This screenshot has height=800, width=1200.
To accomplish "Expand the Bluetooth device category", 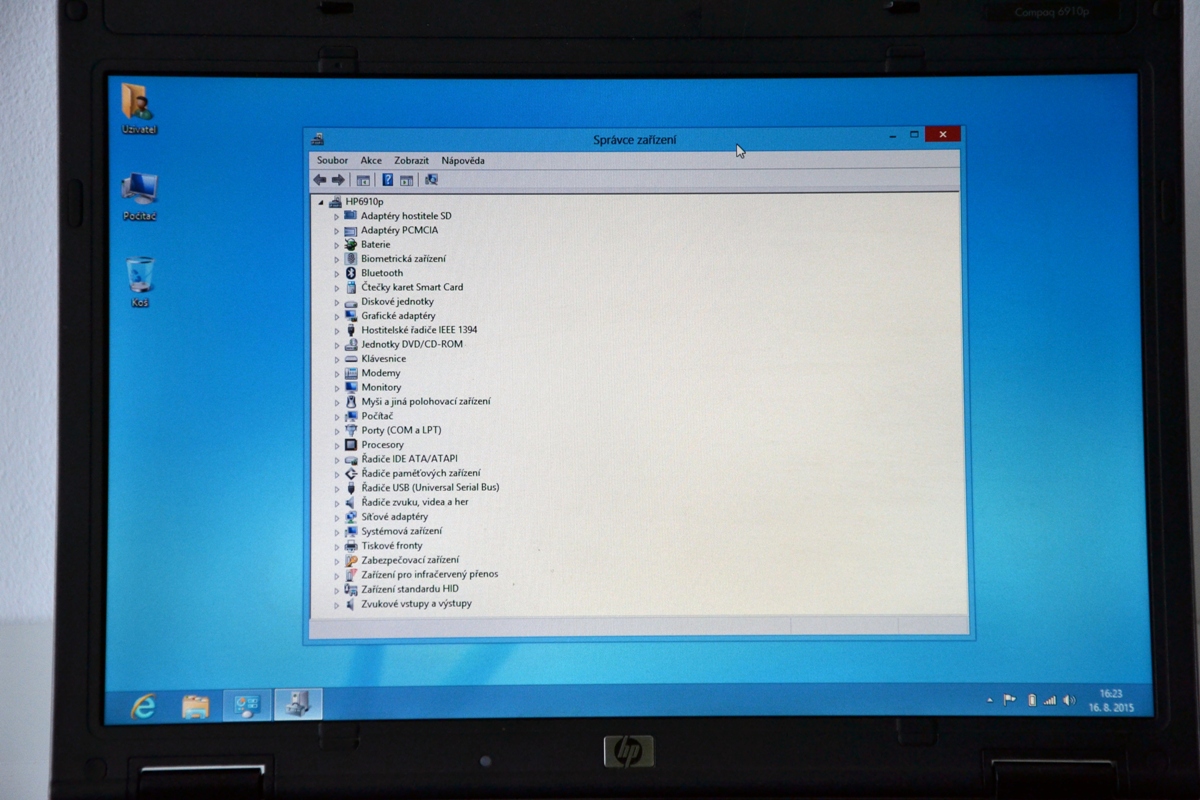I will click(337, 273).
